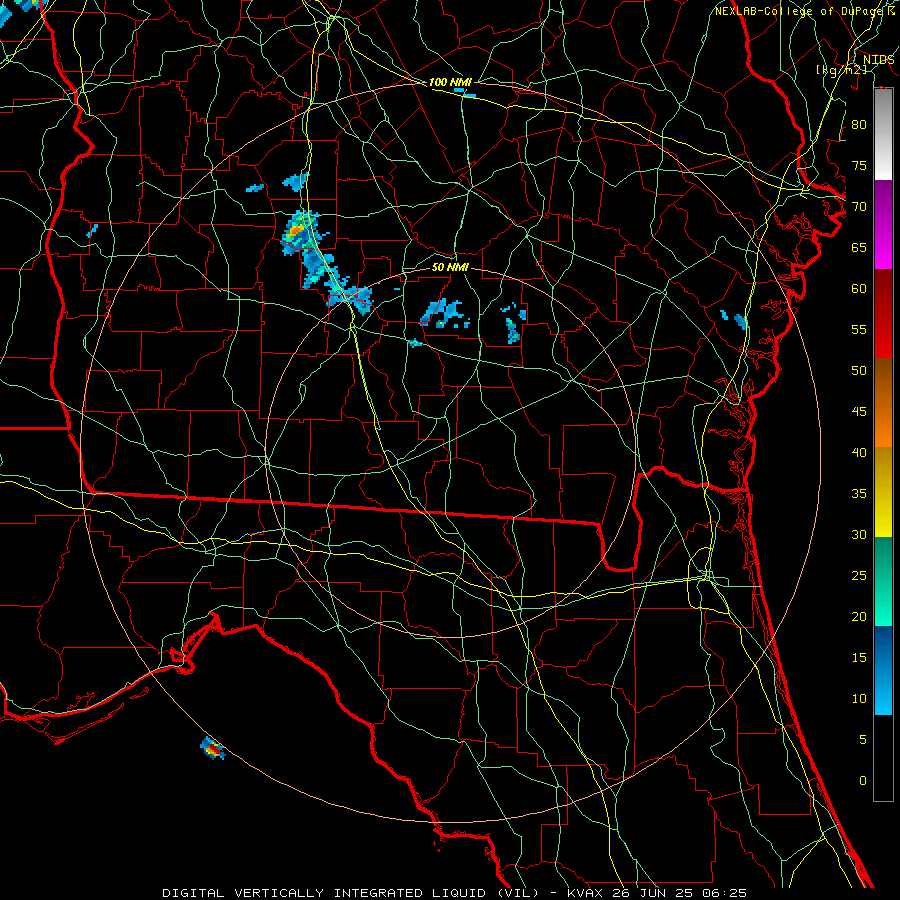Pick the purple-magenta segment of the color bar

pos(883,225)
